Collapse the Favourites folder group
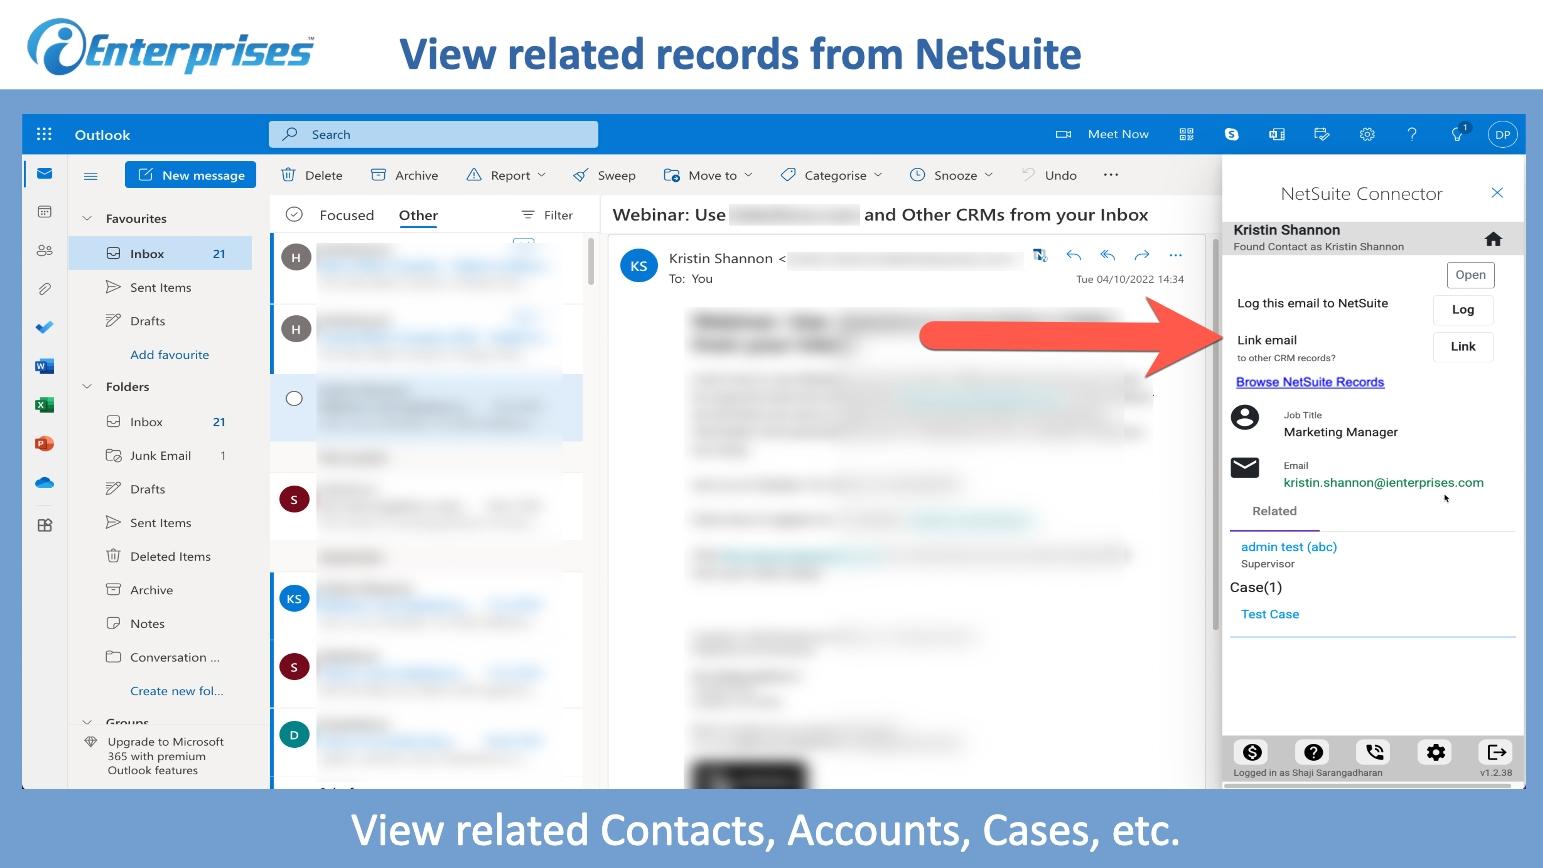The height and width of the screenshot is (868, 1543). pos(87,219)
